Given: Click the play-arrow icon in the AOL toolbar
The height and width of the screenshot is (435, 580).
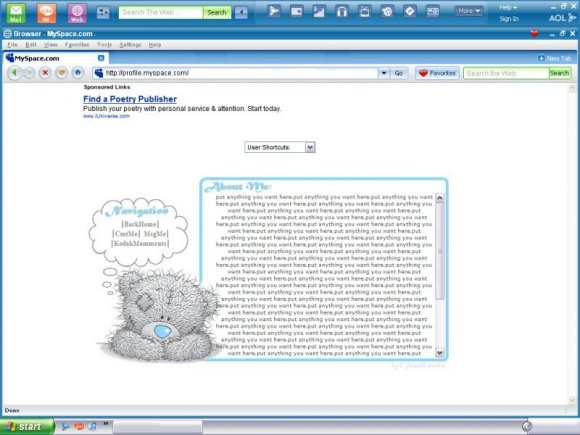Looking at the screenshot, I should tap(274, 11).
